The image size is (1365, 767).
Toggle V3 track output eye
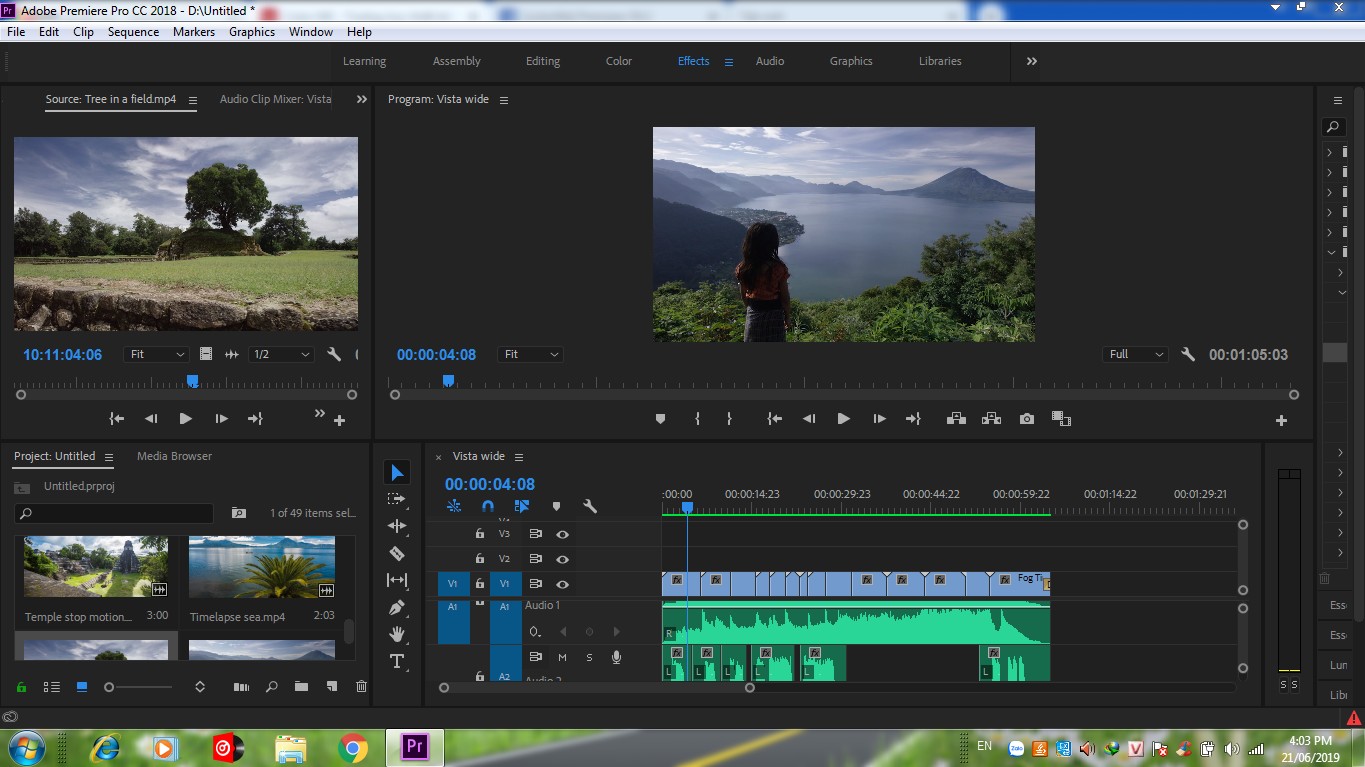pyautogui.click(x=563, y=534)
